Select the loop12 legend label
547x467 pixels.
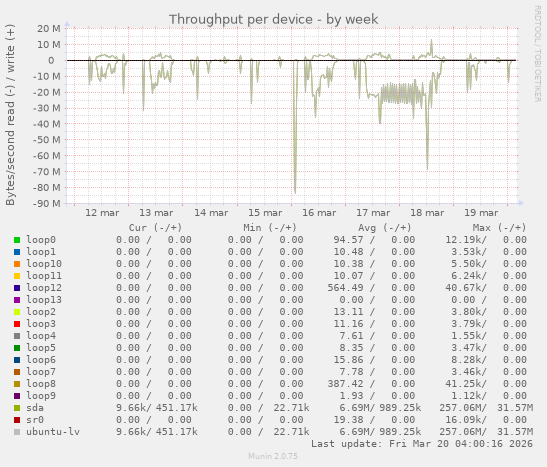44,288
